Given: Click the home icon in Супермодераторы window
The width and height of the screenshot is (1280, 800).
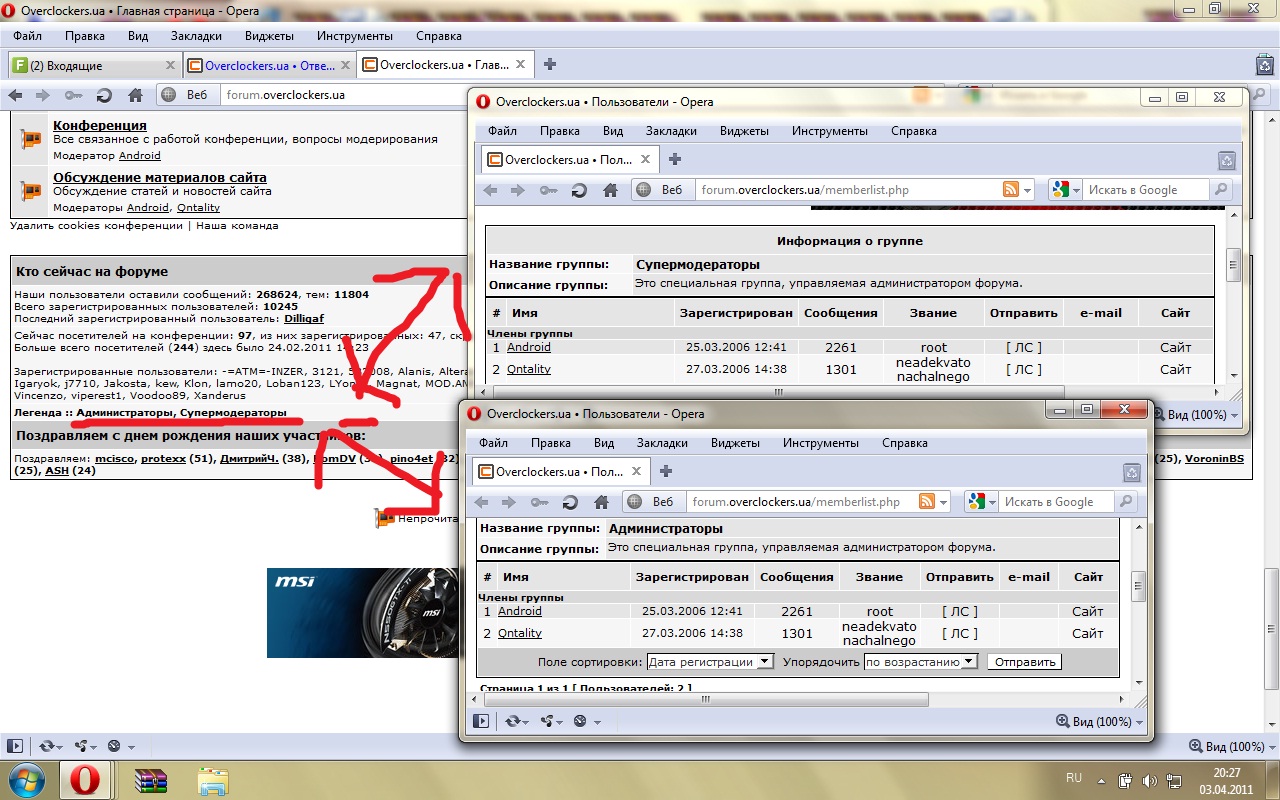Looking at the screenshot, I should [610, 190].
